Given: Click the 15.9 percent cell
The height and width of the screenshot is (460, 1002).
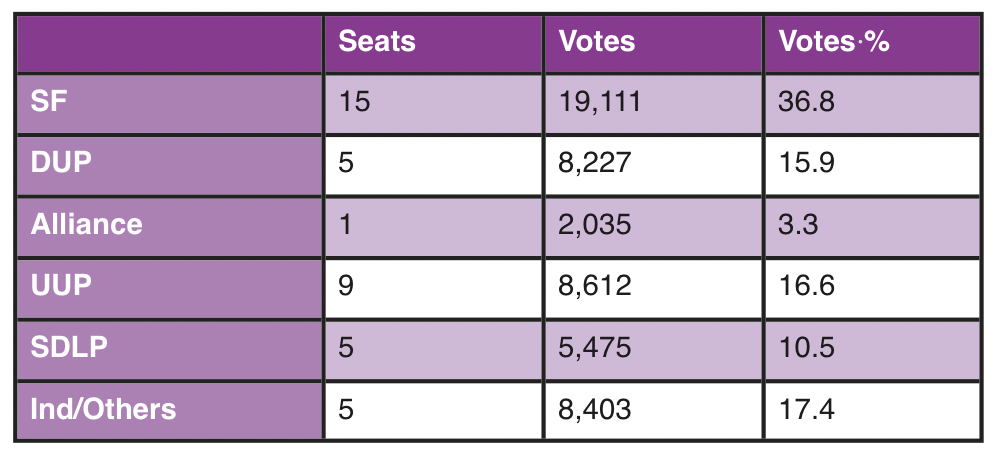Looking at the screenshot, I should [806, 162].
